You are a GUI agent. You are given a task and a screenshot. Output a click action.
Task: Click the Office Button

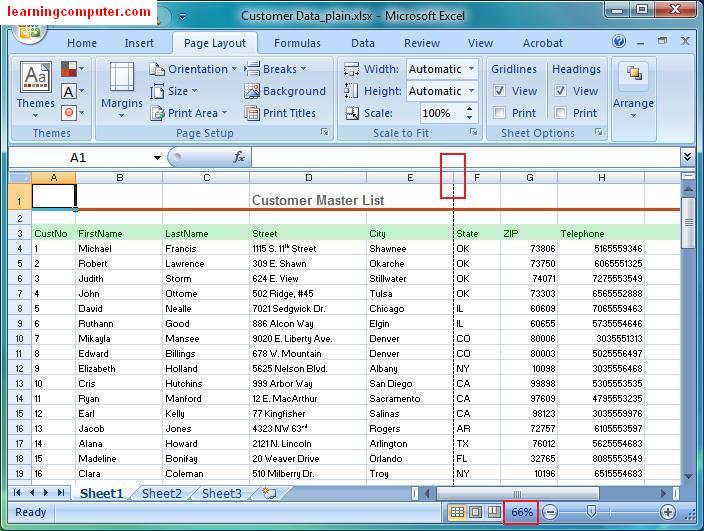coord(29,32)
